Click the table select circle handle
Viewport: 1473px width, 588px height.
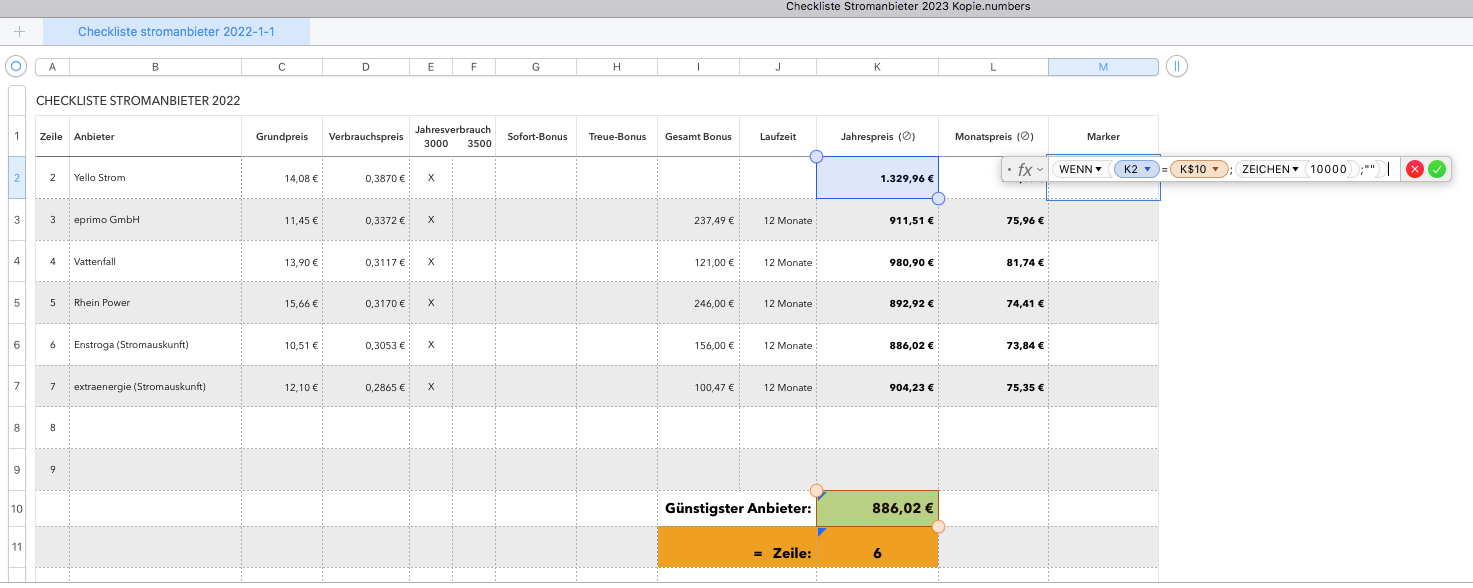click(16, 67)
